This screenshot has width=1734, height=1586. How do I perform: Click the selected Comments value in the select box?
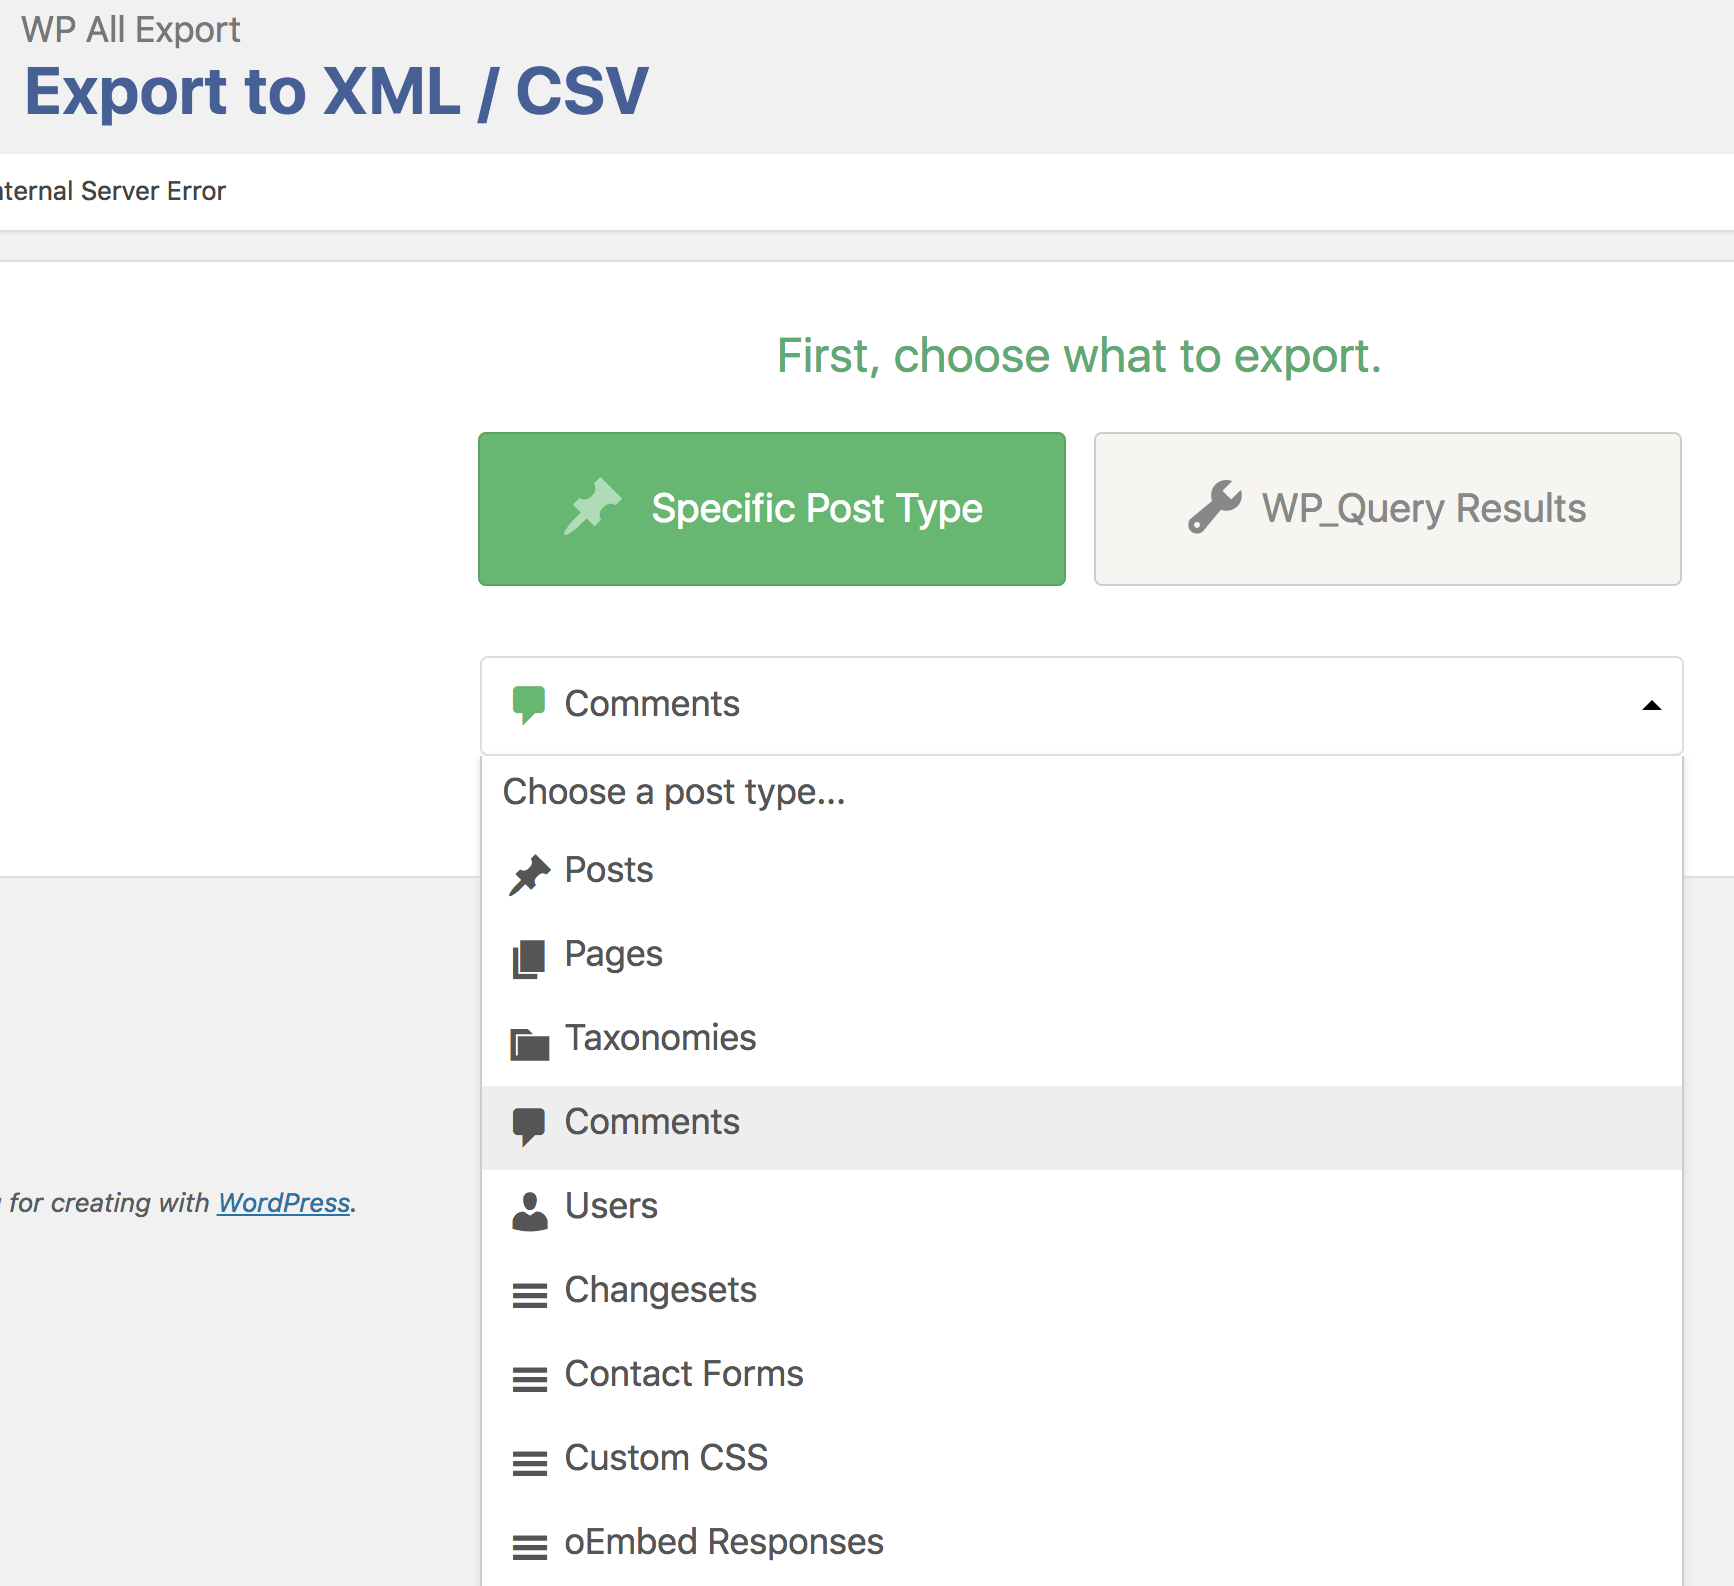pos(652,704)
